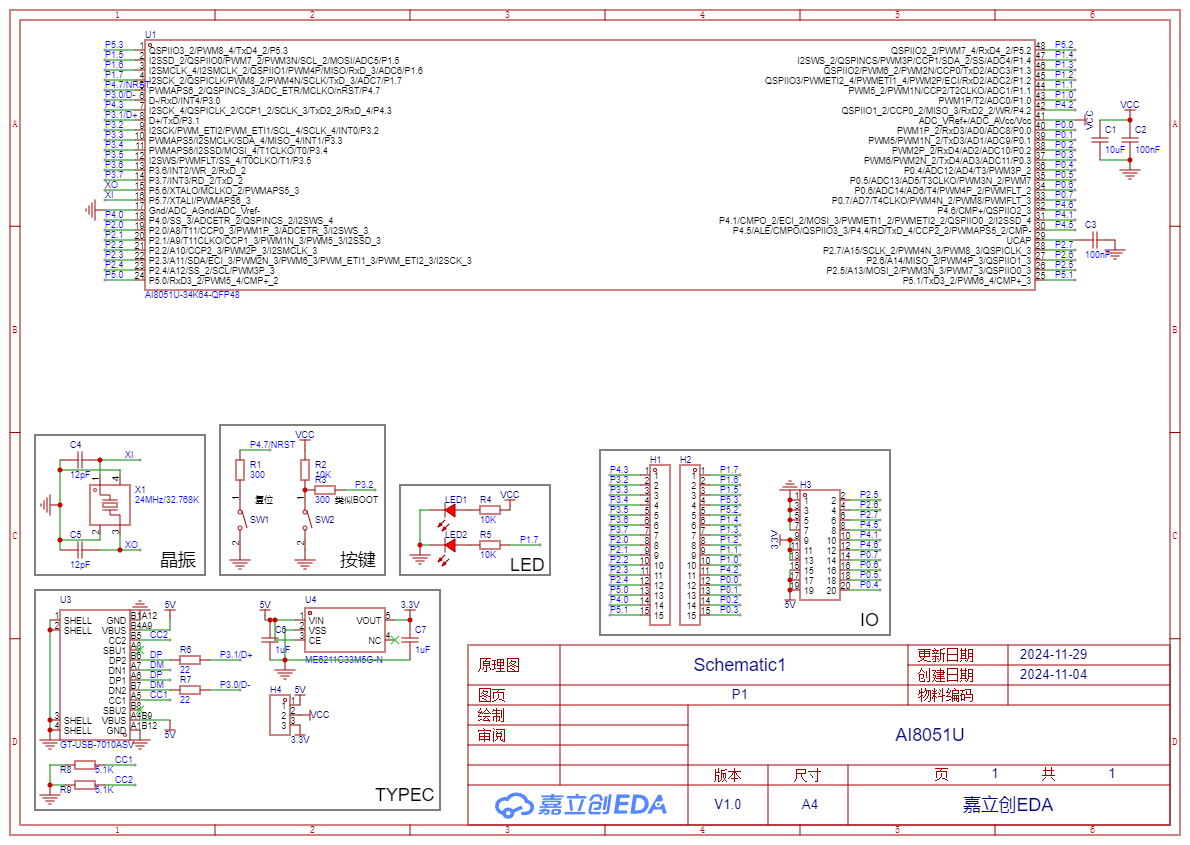
Task: Click the AI8051U project name in title block
Action: click(x=929, y=734)
